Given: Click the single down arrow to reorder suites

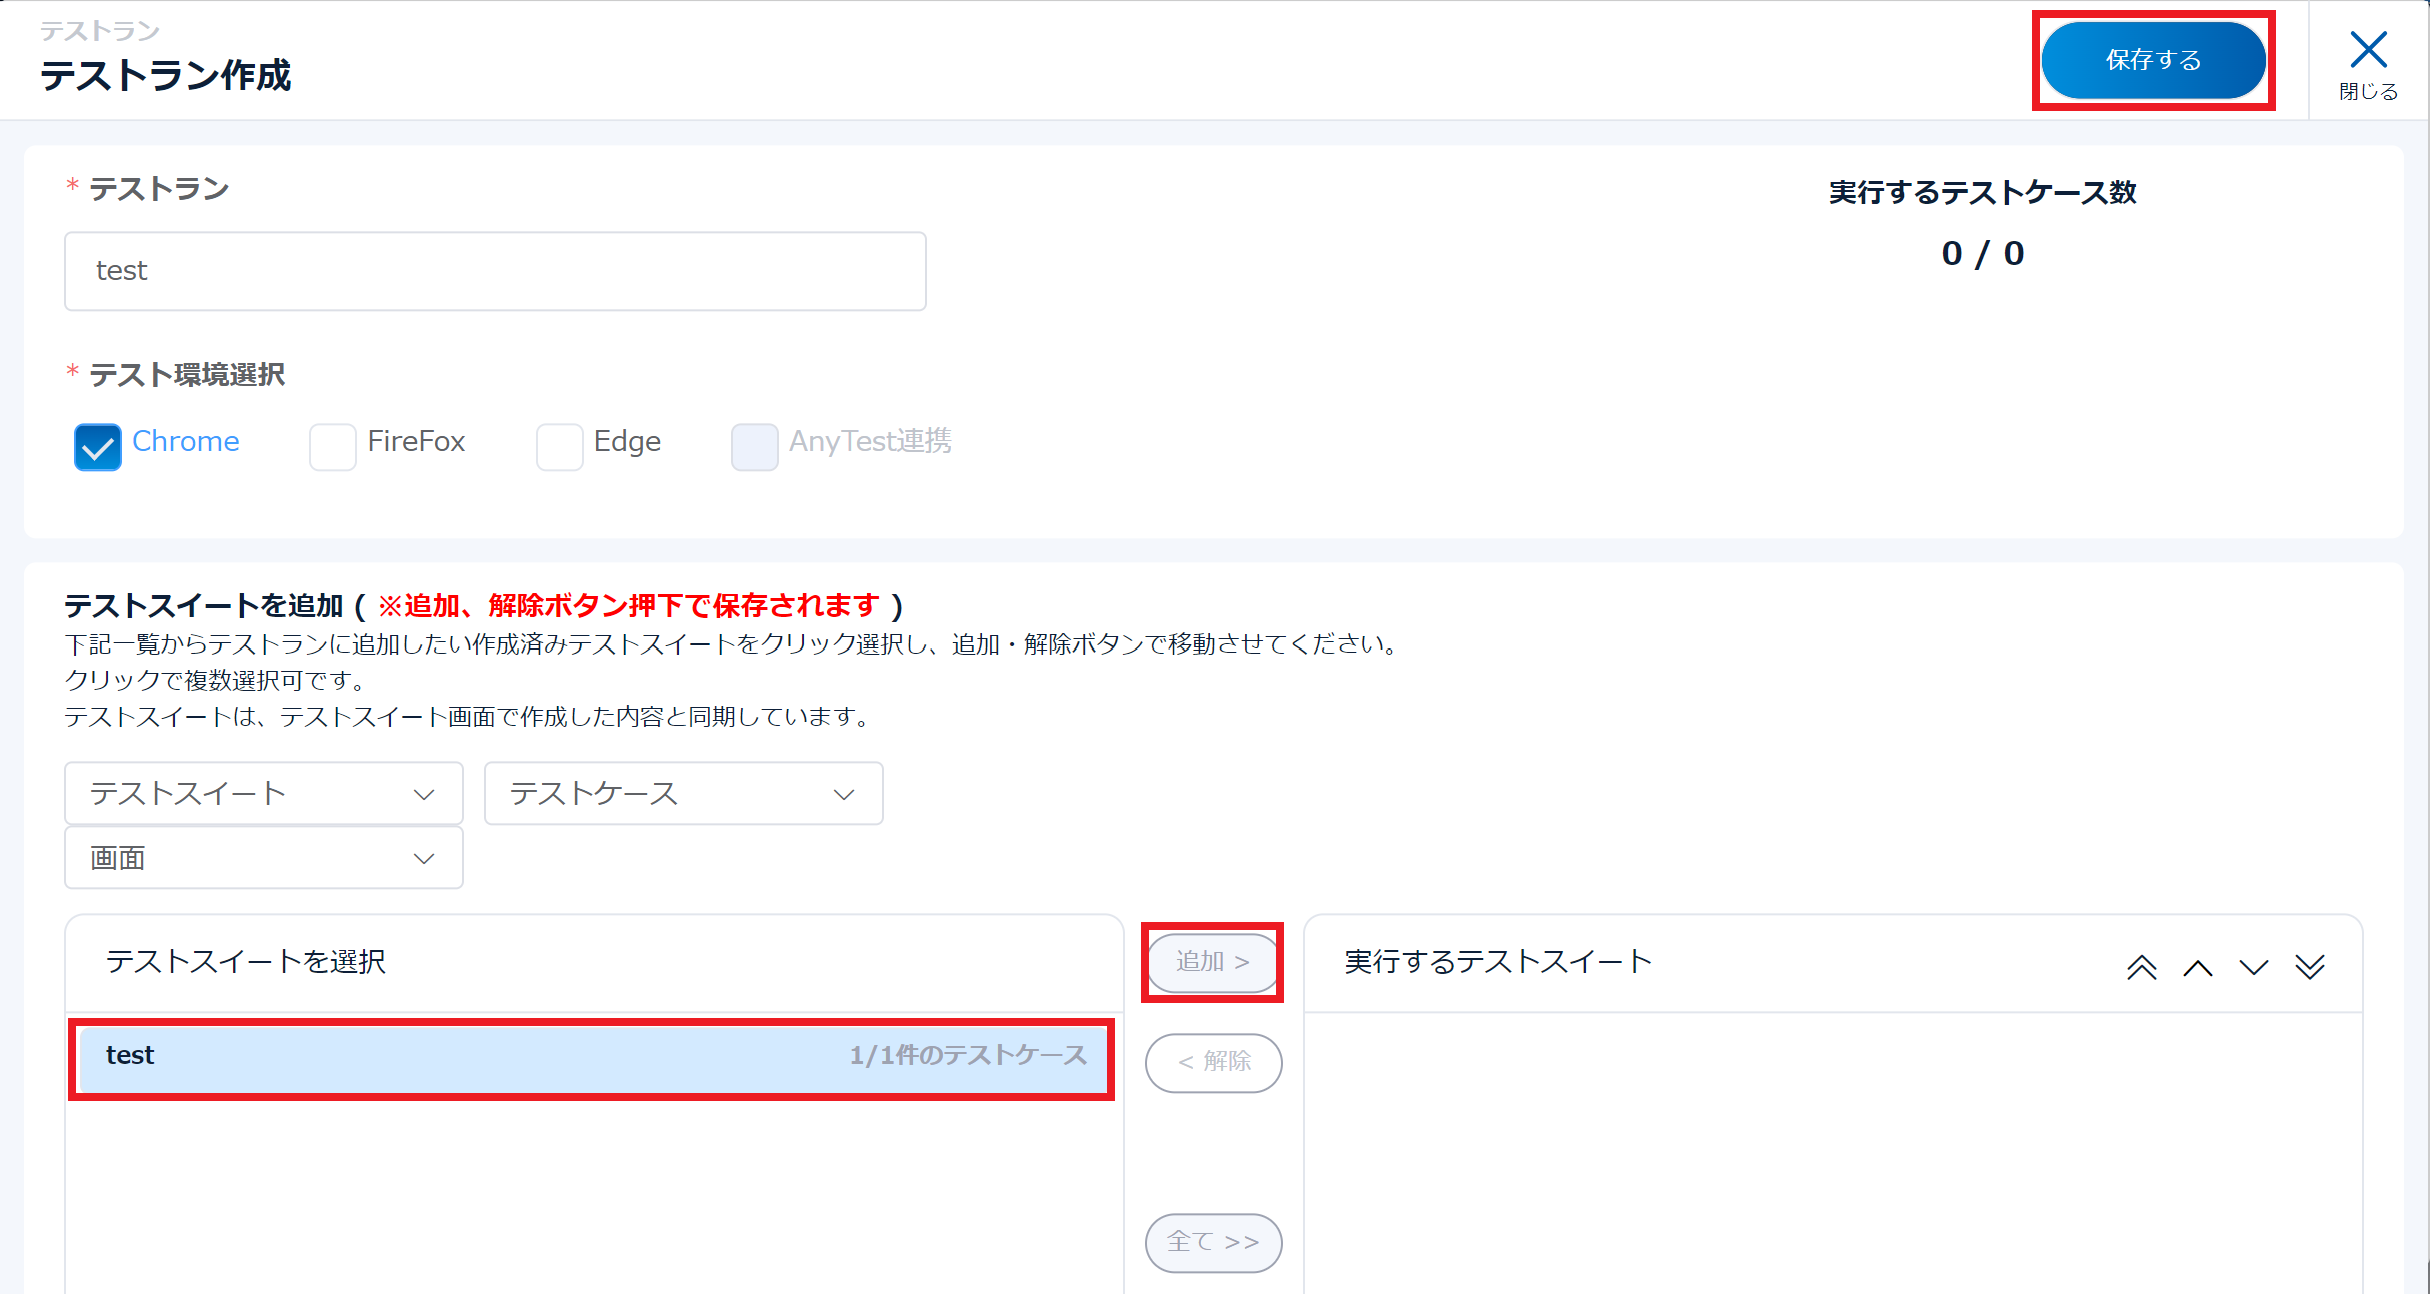Looking at the screenshot, I should coord(2254,966).
